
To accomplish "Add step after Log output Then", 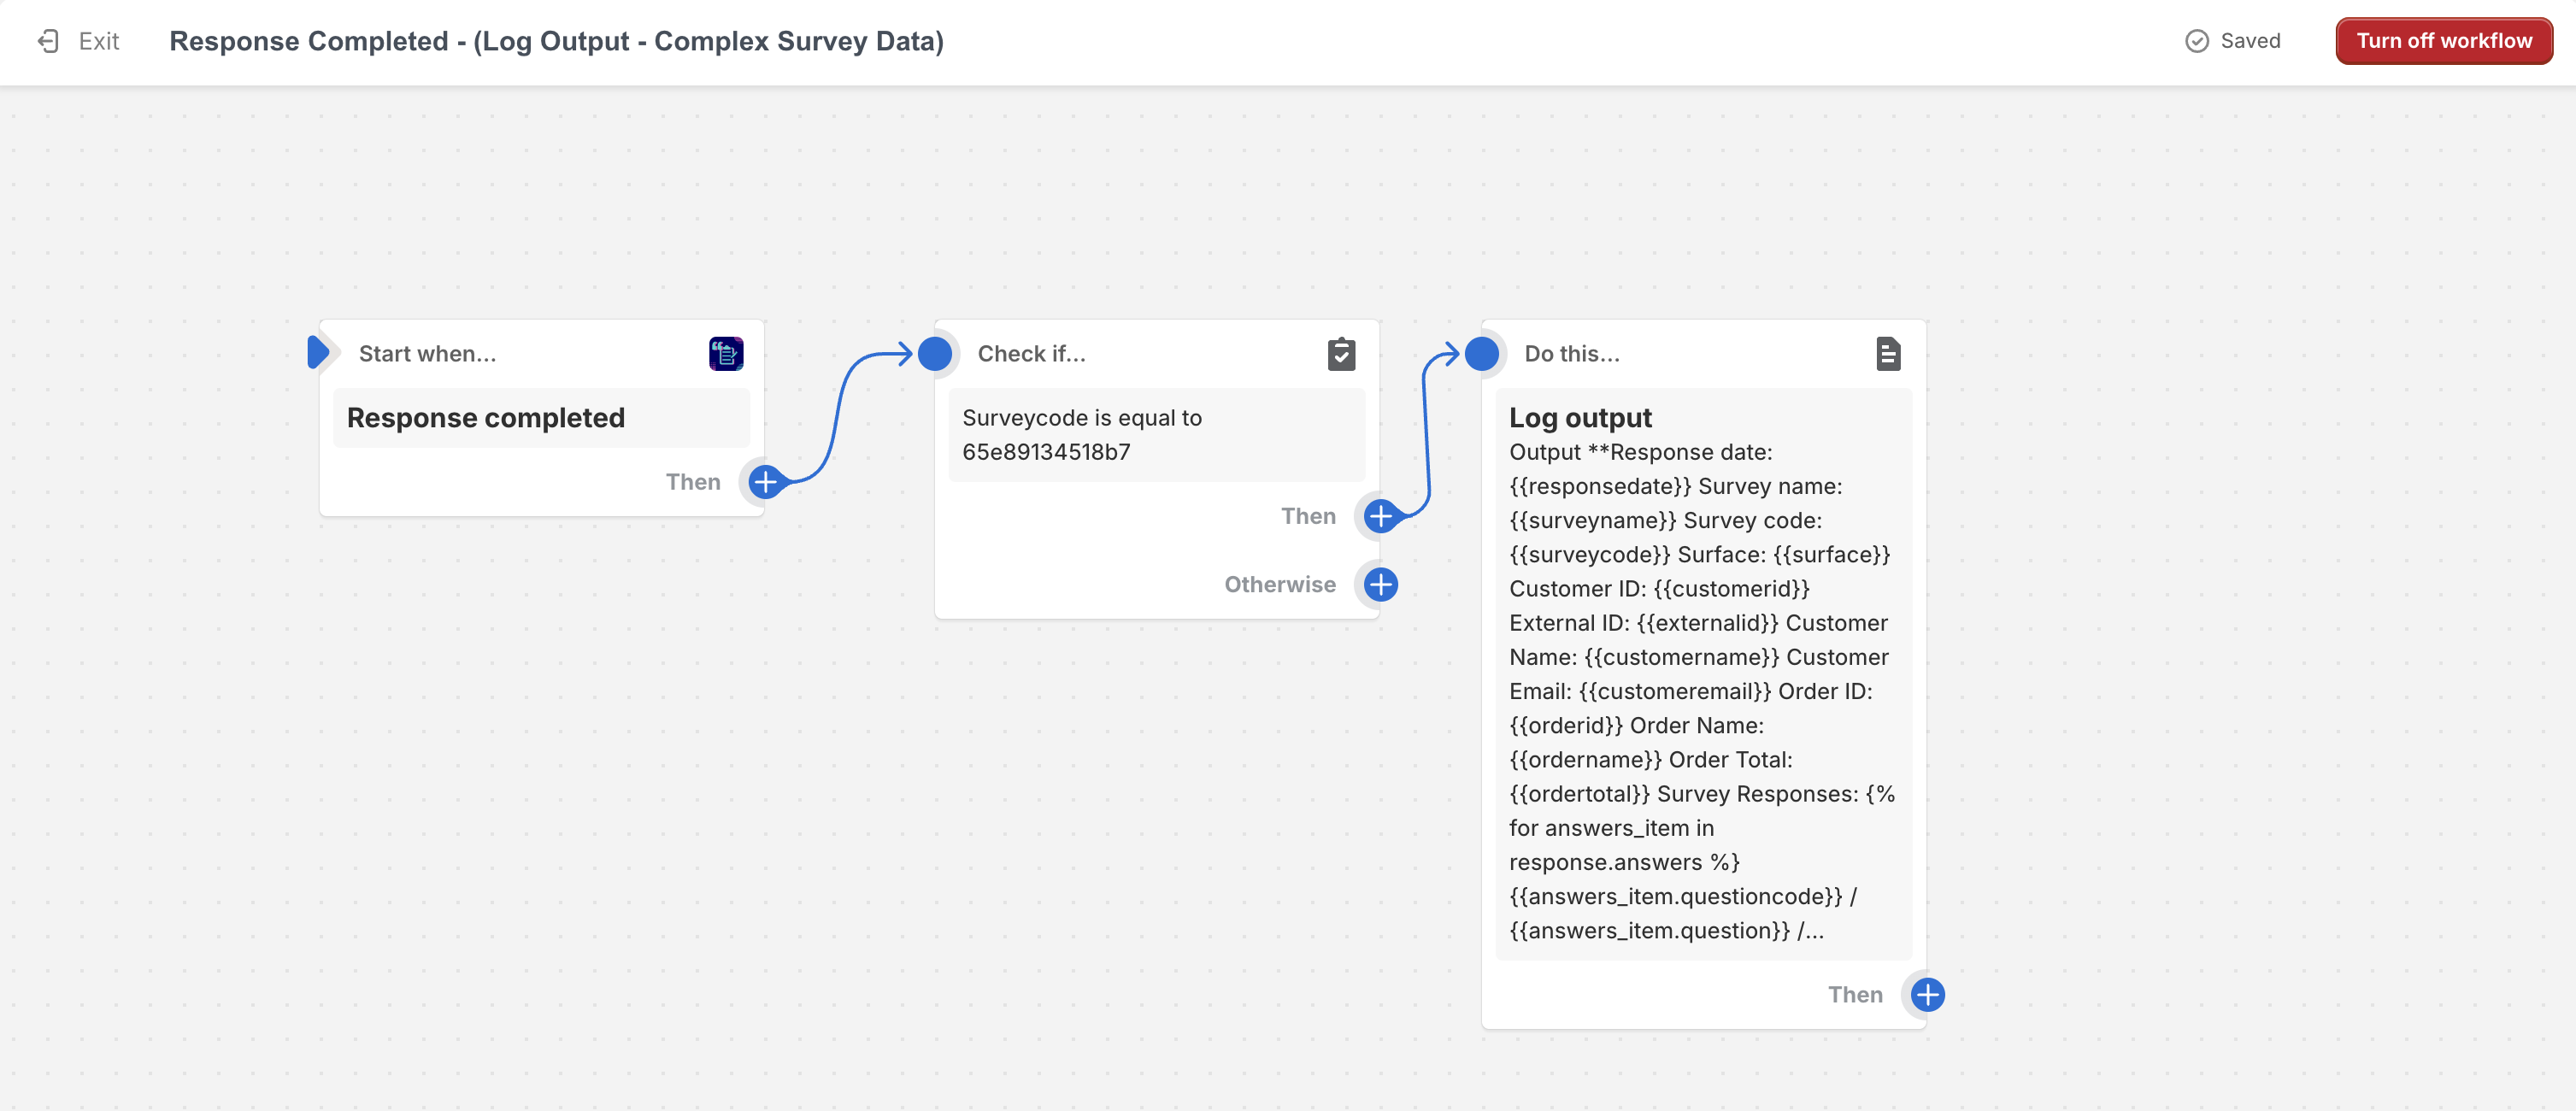I will (x=1928, y=994).
